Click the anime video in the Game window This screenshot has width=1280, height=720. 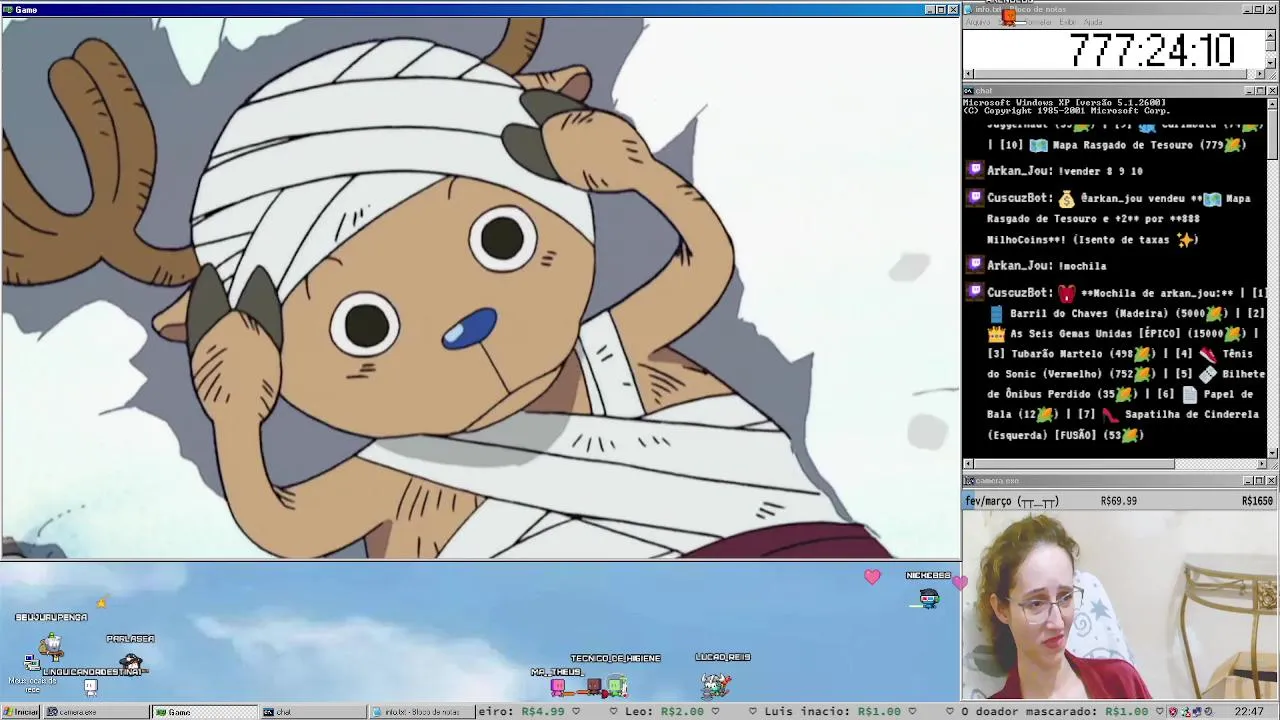pyautogui.click(x=480, y=288)
